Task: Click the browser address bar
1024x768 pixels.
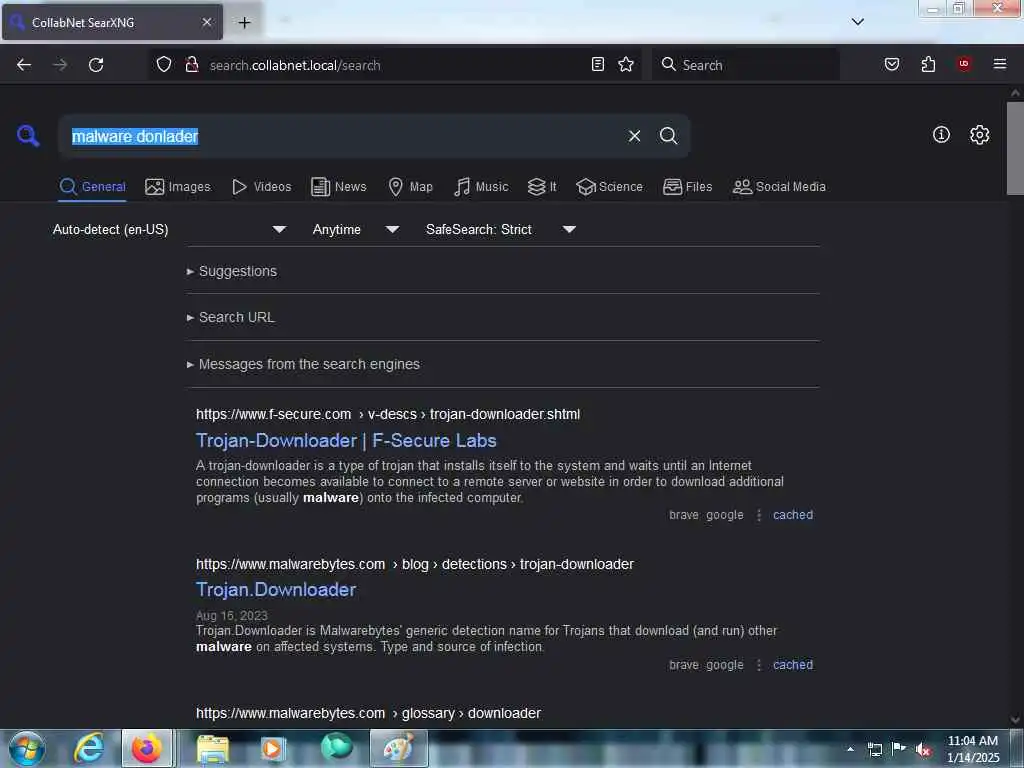Action: pyautogui.click(x=395, y=65)
